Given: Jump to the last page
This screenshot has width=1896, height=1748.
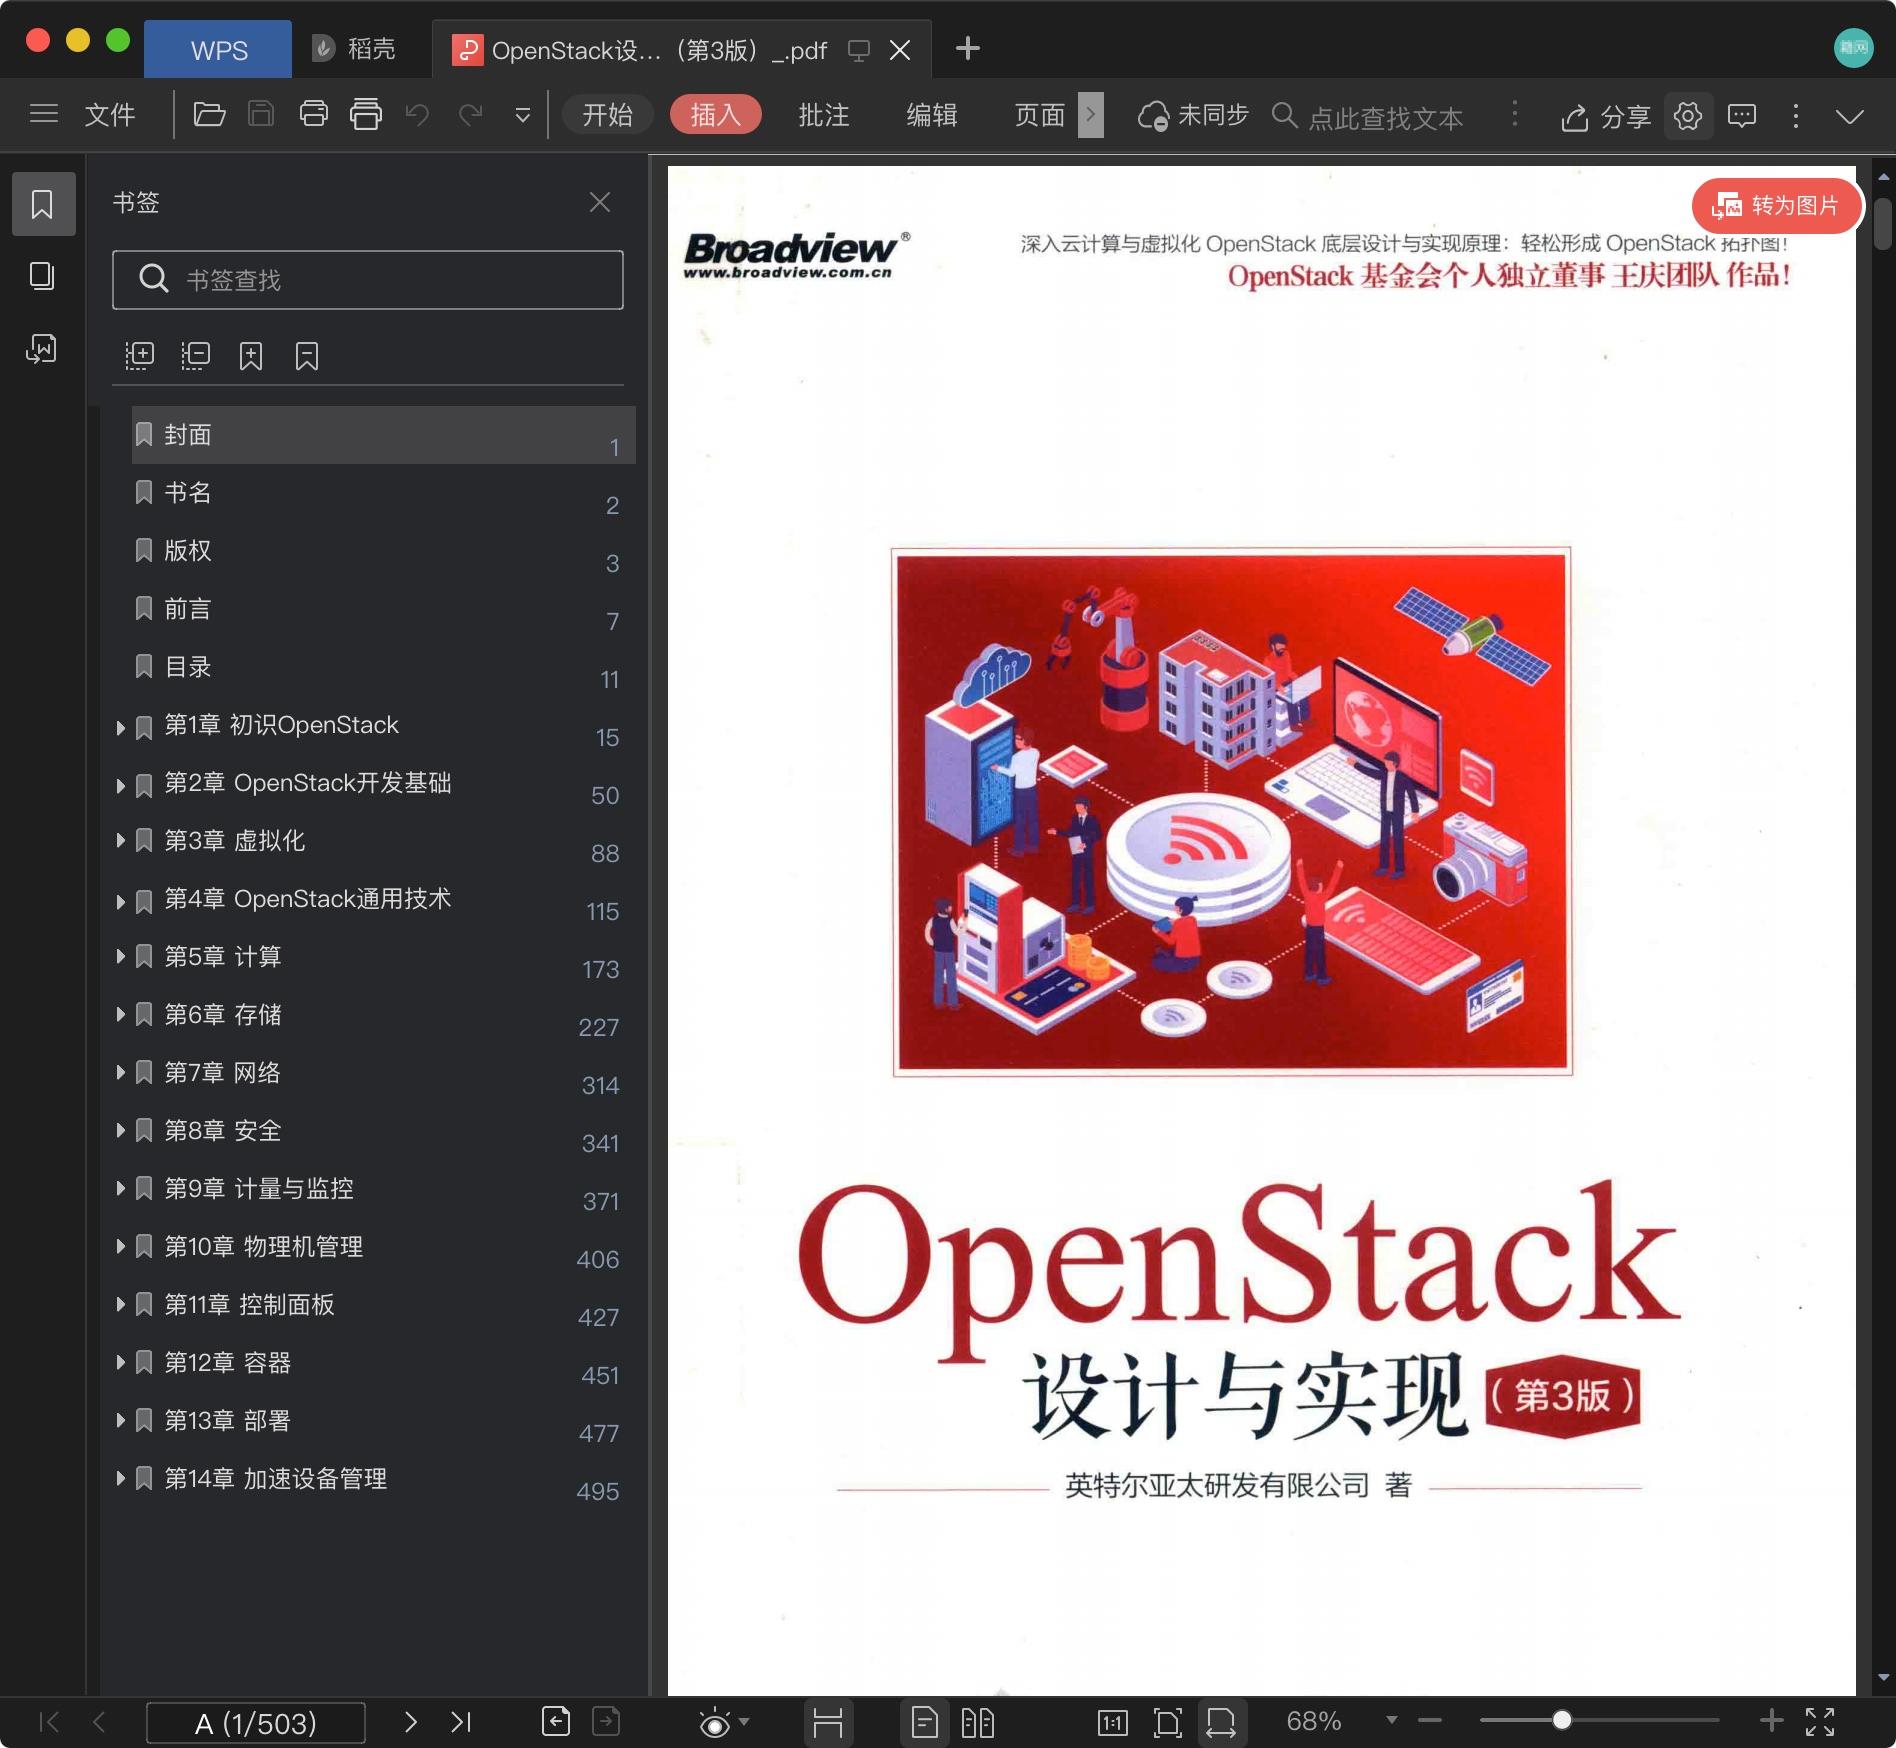Looking at the screenshot, I should [461, 1722].
